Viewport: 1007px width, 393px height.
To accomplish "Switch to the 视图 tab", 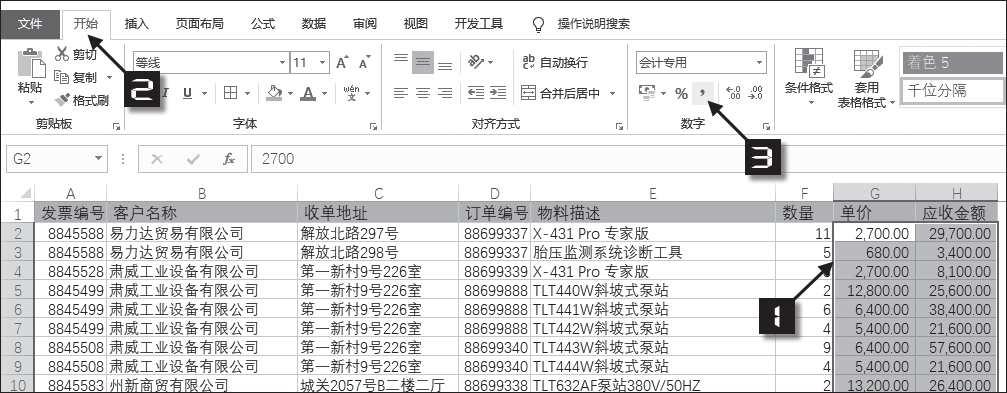I will (416, 24).
